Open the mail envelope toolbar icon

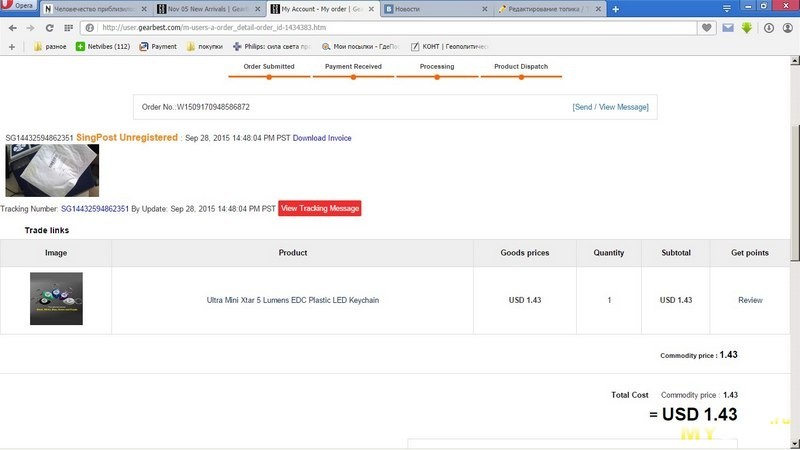pyautogui.click(x=728, y=28)
